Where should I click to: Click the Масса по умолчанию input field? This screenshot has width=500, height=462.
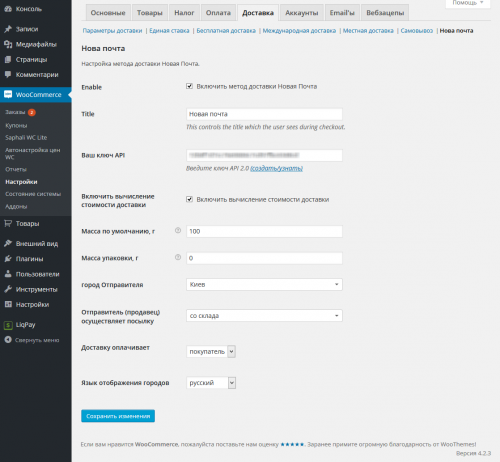point(264,231)
